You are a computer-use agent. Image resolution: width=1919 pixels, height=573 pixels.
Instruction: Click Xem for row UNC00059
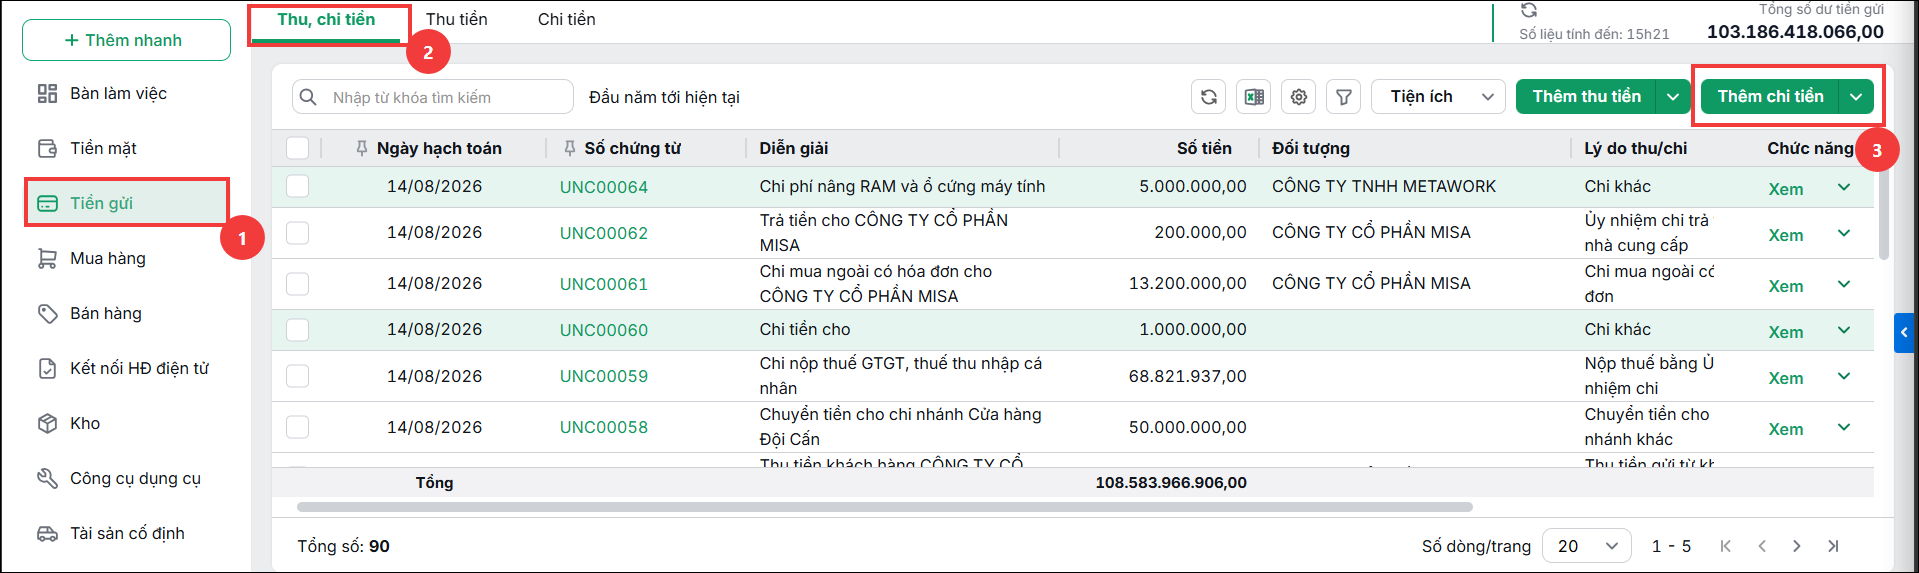pos(1786,378)
